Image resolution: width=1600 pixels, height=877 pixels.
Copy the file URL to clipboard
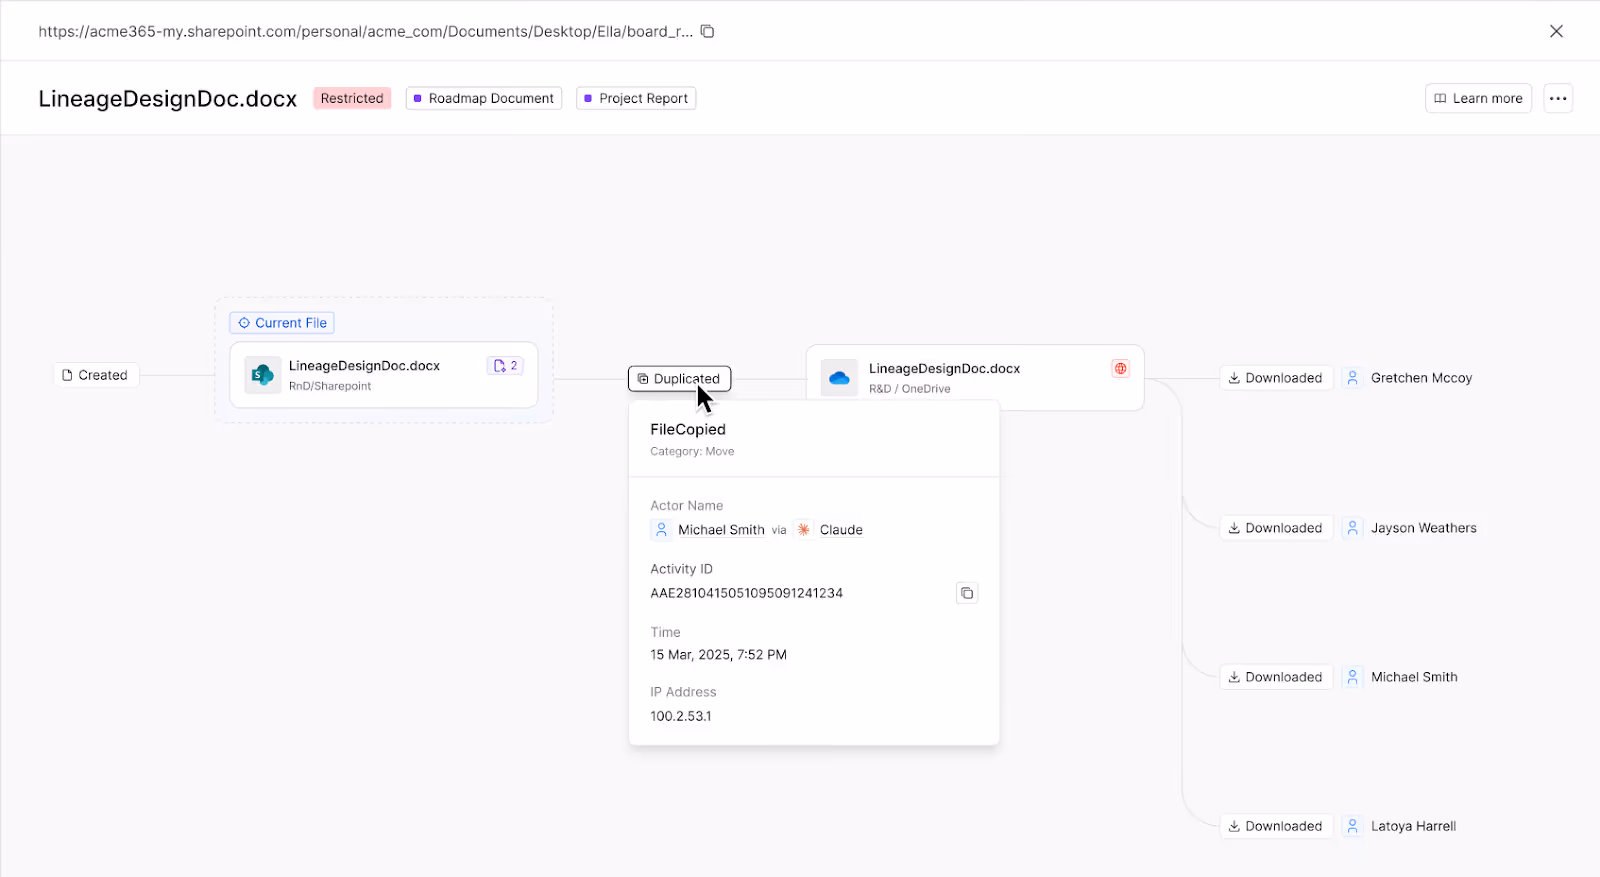pos(707,31)
